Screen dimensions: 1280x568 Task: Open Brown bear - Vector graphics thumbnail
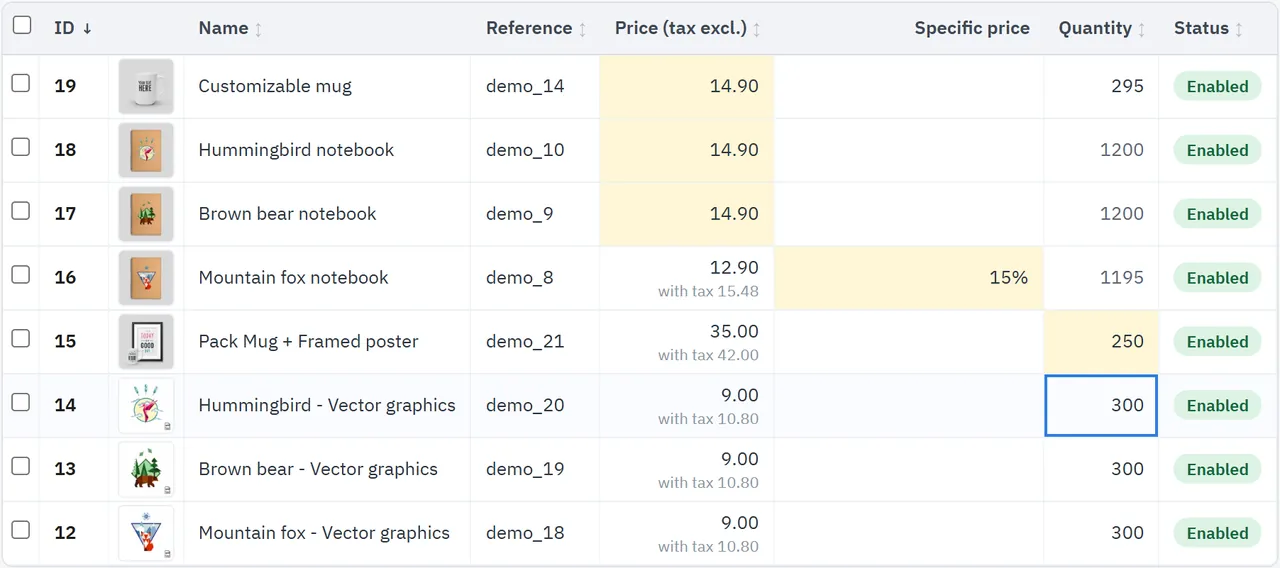(x=146, y=469)
